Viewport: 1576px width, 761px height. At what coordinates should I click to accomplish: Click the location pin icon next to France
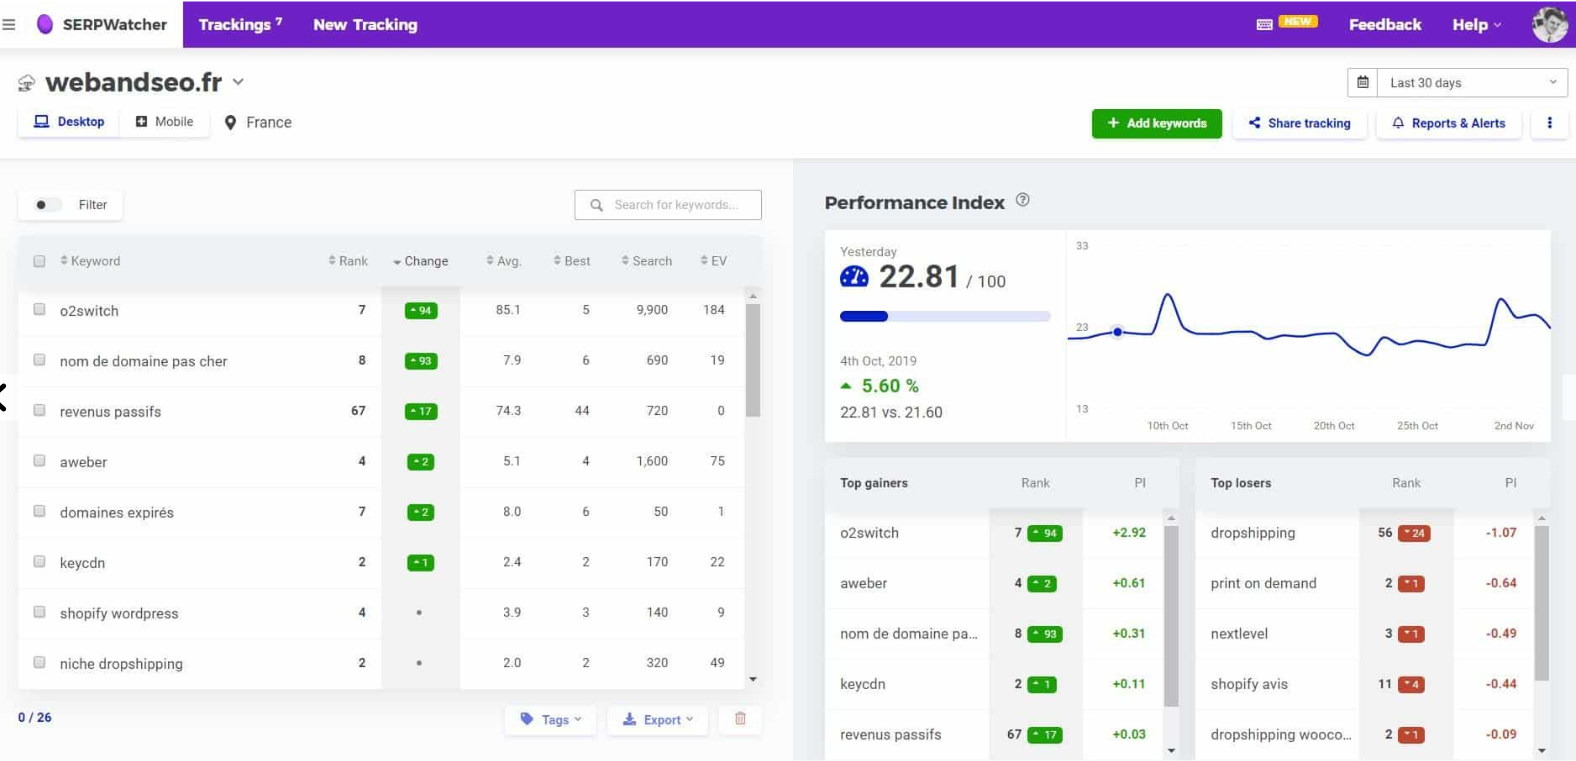point(230,122)
